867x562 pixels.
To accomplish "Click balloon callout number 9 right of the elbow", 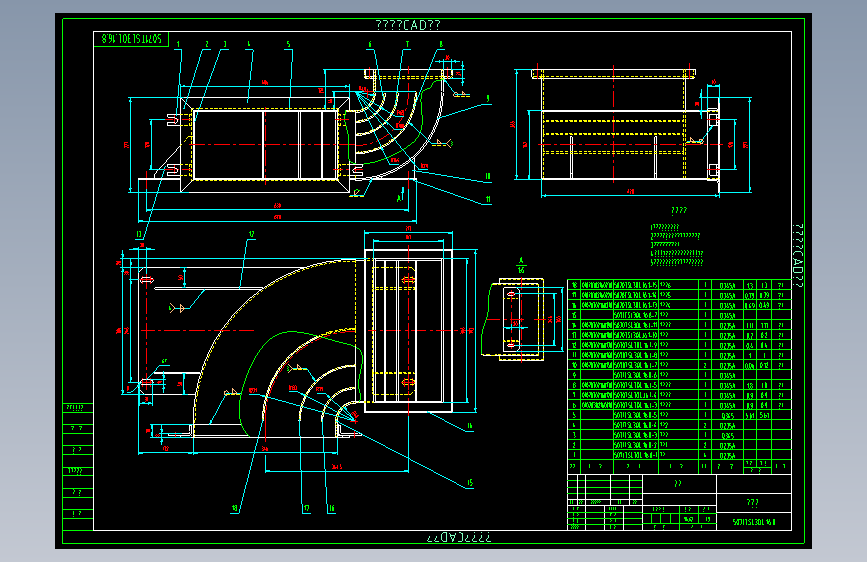I will [487, 98].
